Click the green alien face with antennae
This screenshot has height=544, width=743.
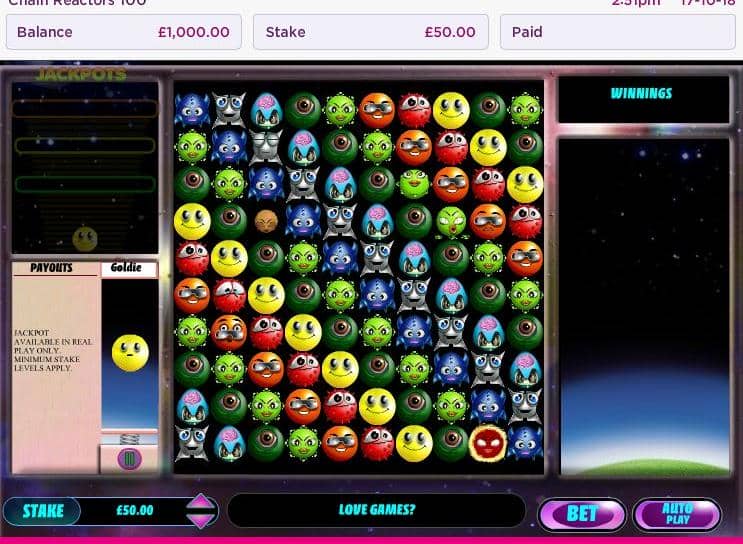451,221
